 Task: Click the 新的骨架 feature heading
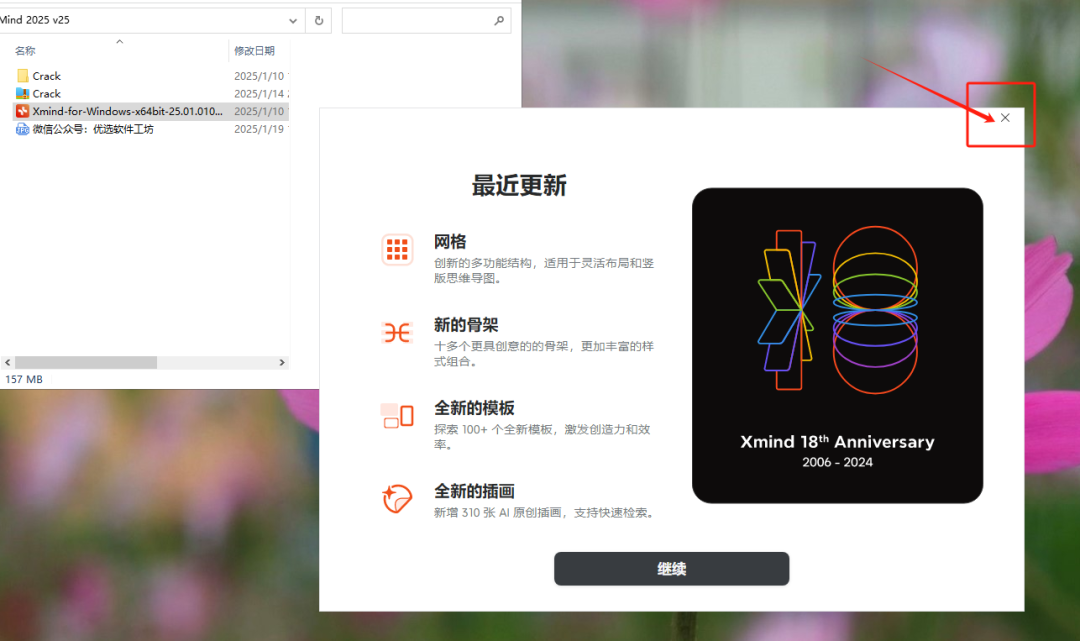coord(466,325)
